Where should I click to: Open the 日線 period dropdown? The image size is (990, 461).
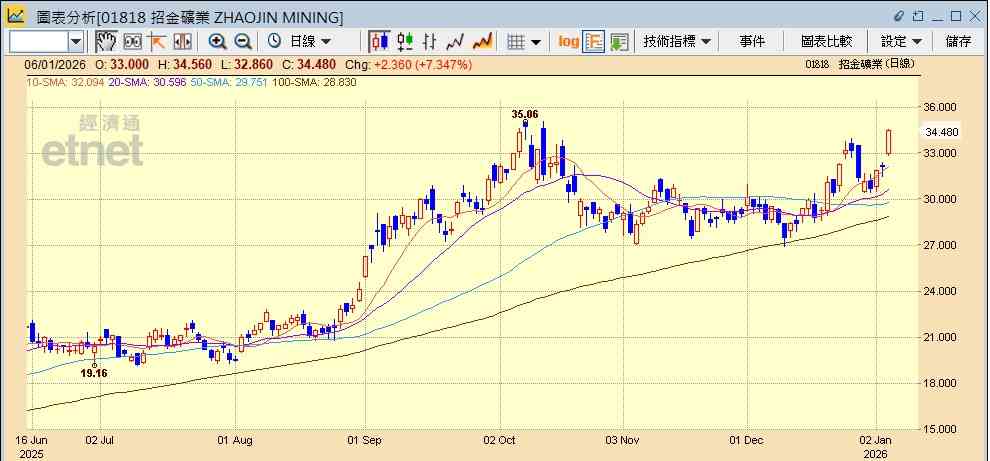point(310,42)
